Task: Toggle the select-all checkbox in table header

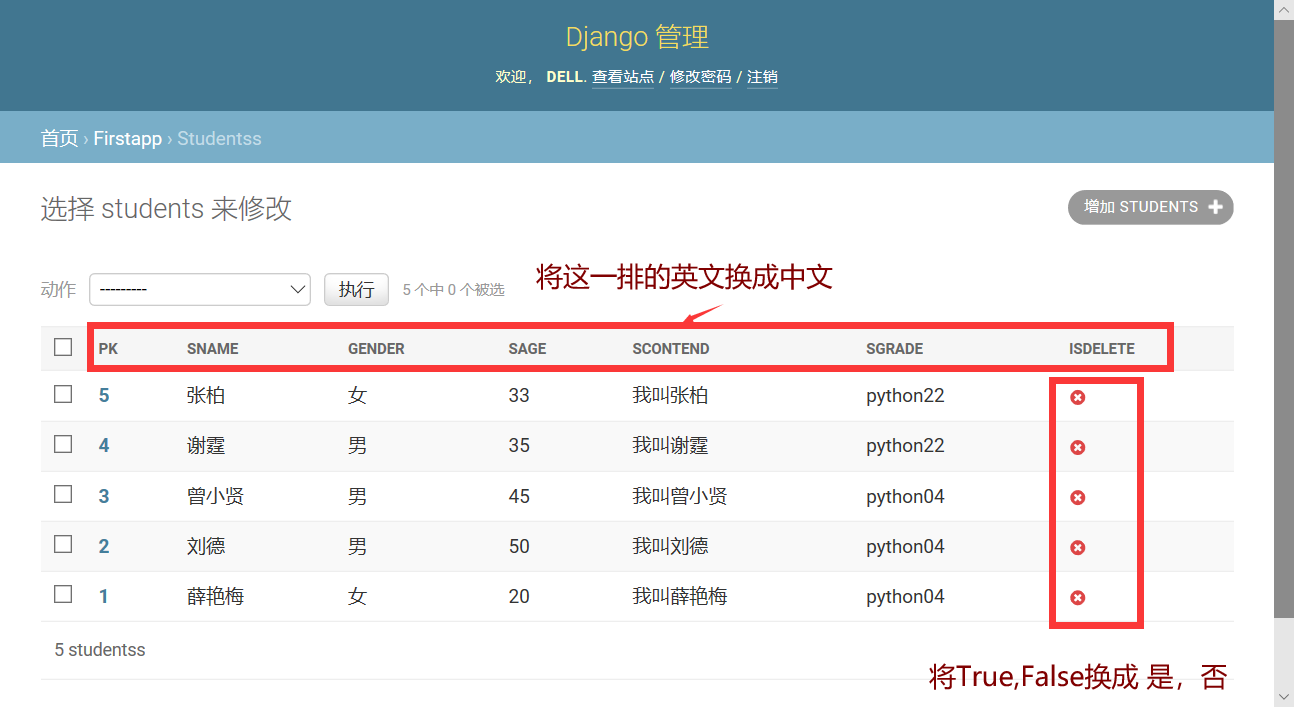Action: 63,347
